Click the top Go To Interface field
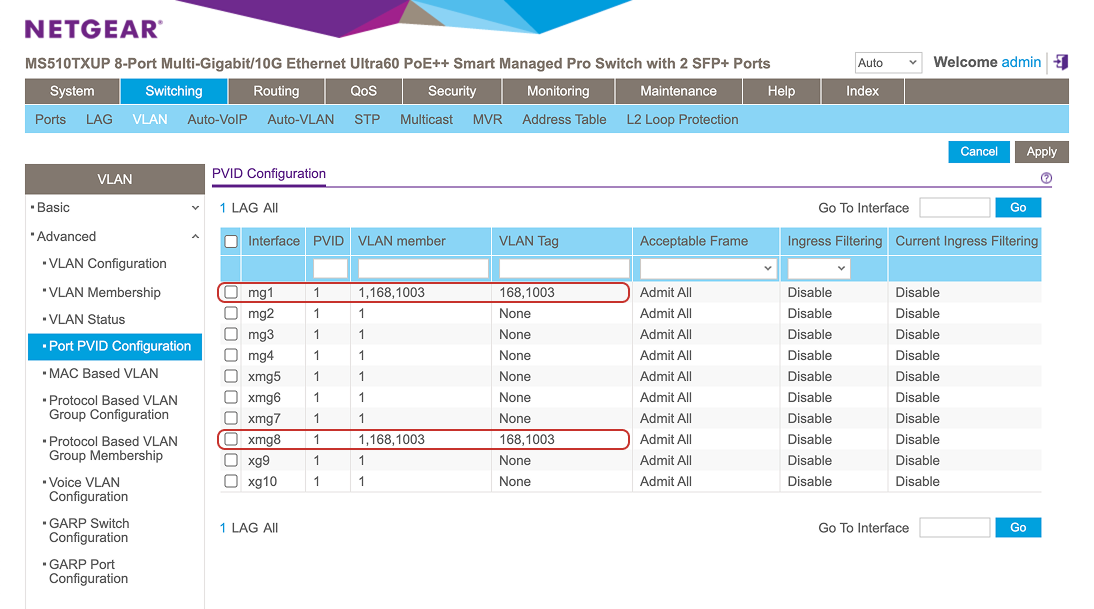 pos(954,207)
